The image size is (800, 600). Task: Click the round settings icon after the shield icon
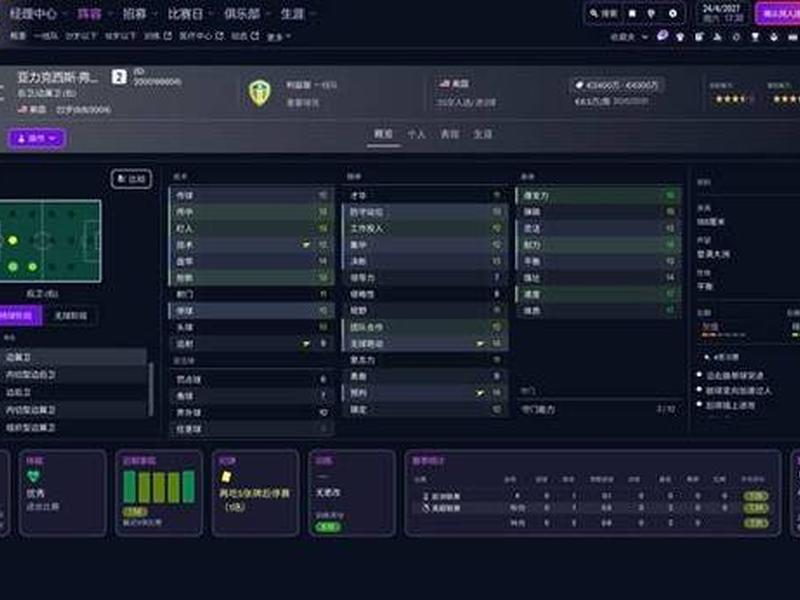click(673, 14)
